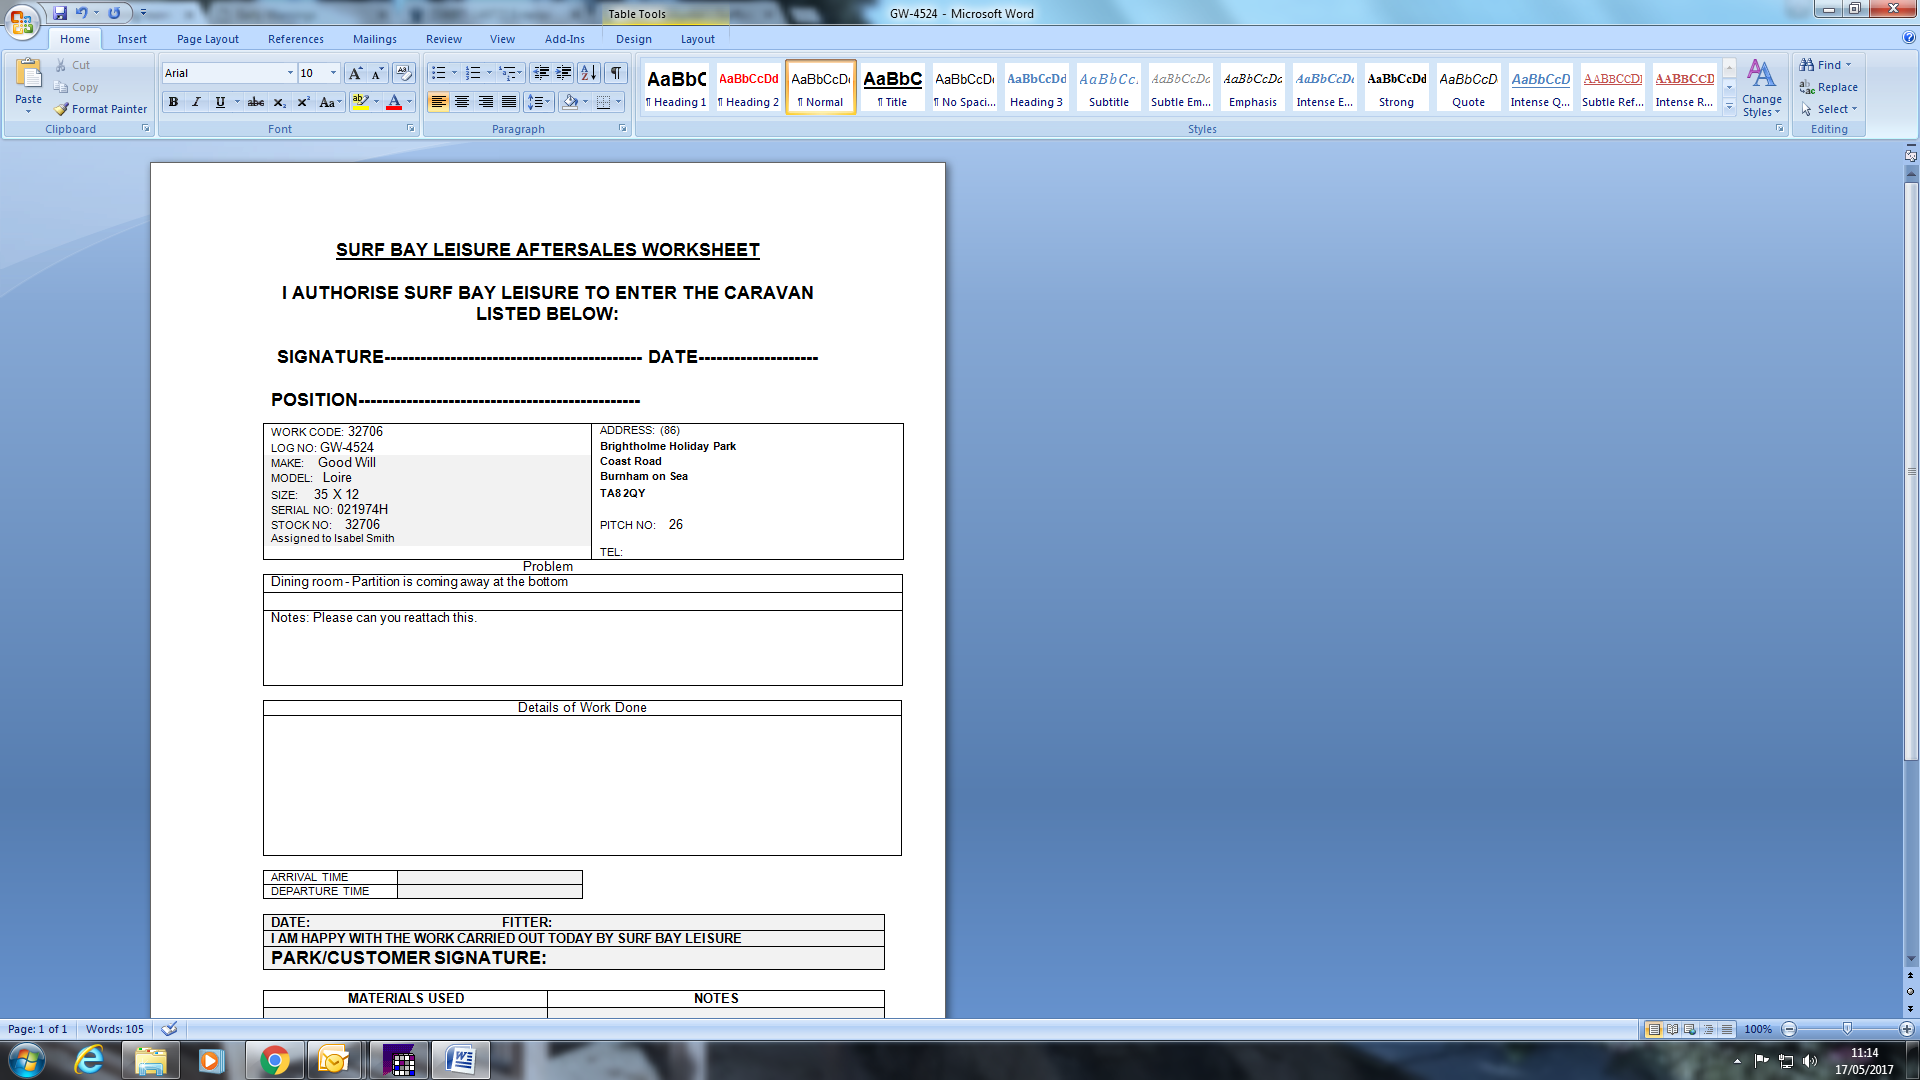
Task: Click the Sort A-Z icon
Action: tap(588, 73)
